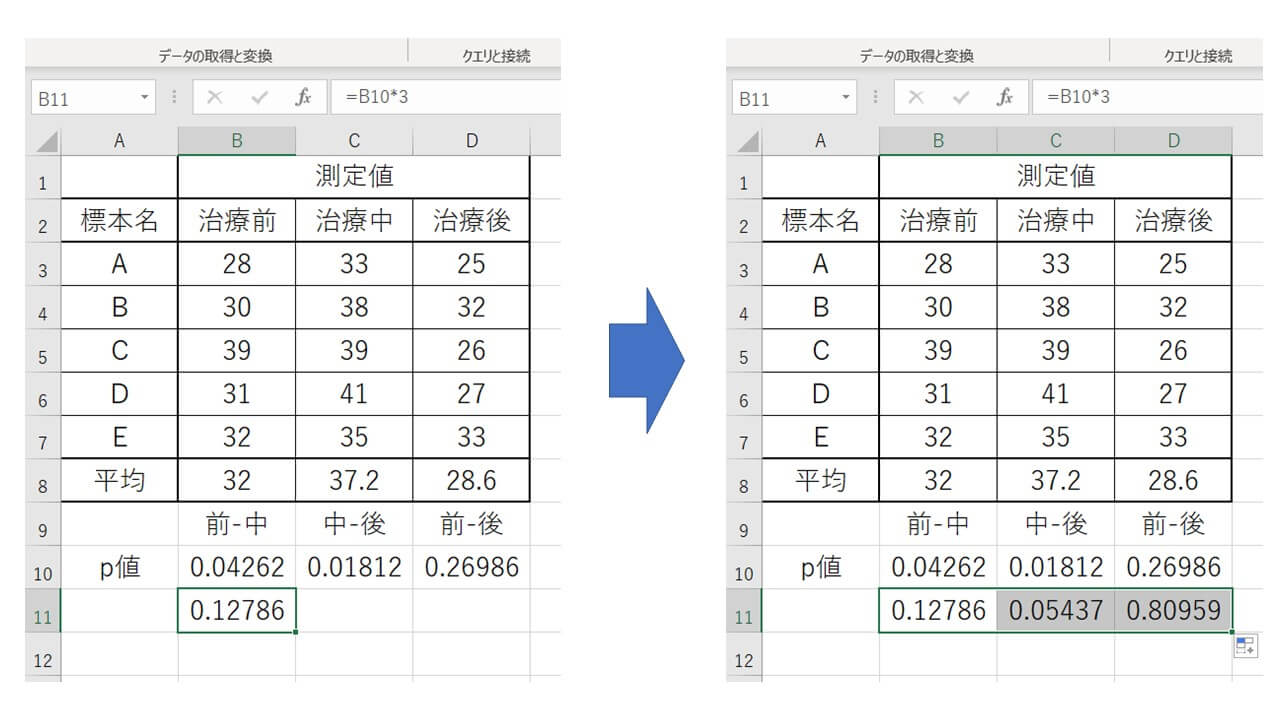Click the Auto Fill Options icon below D11
The height and width of the screenshot is (720, 1280).
[x=1245, y=646]
